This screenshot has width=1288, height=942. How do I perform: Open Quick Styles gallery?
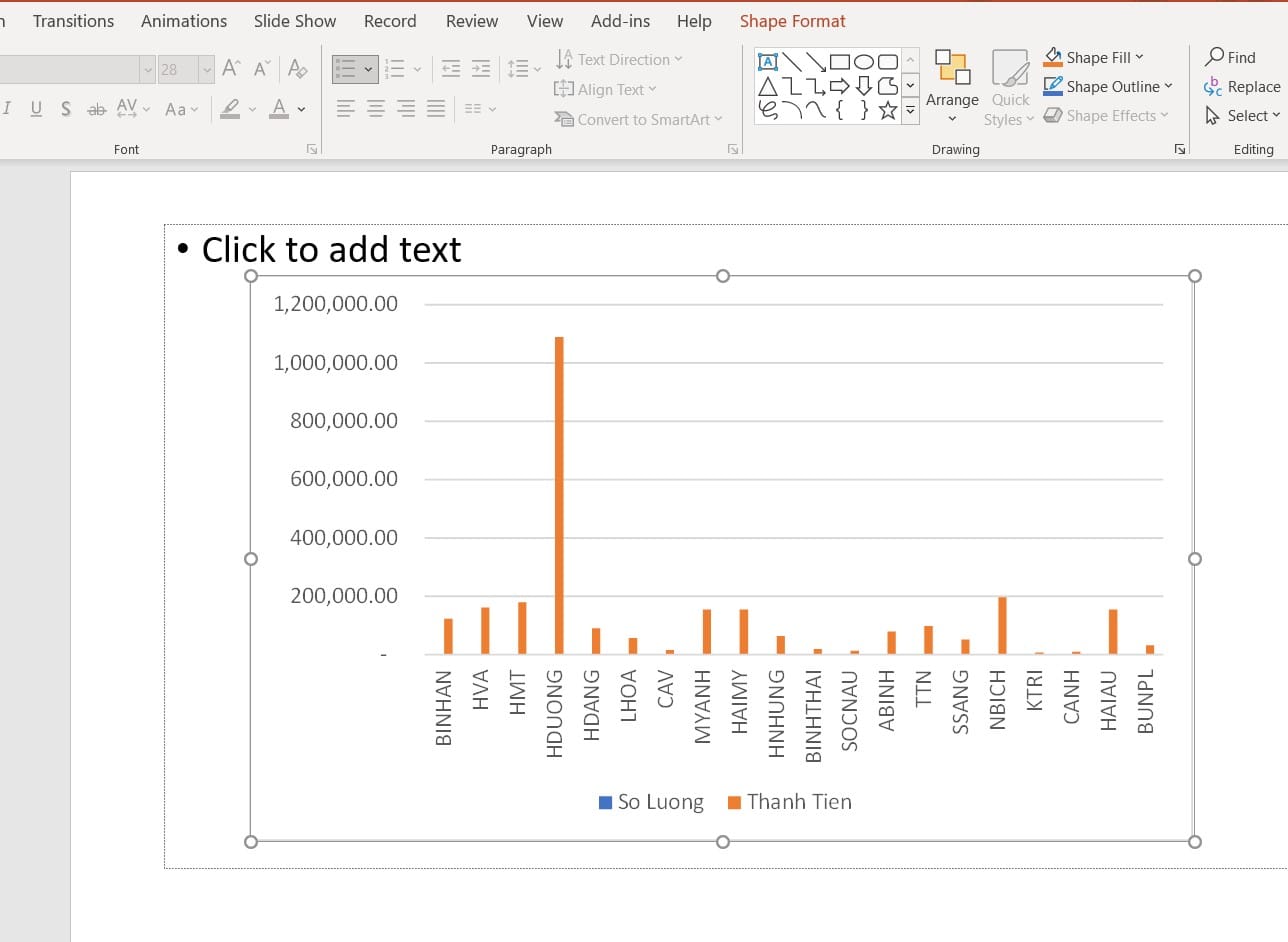1010,88
